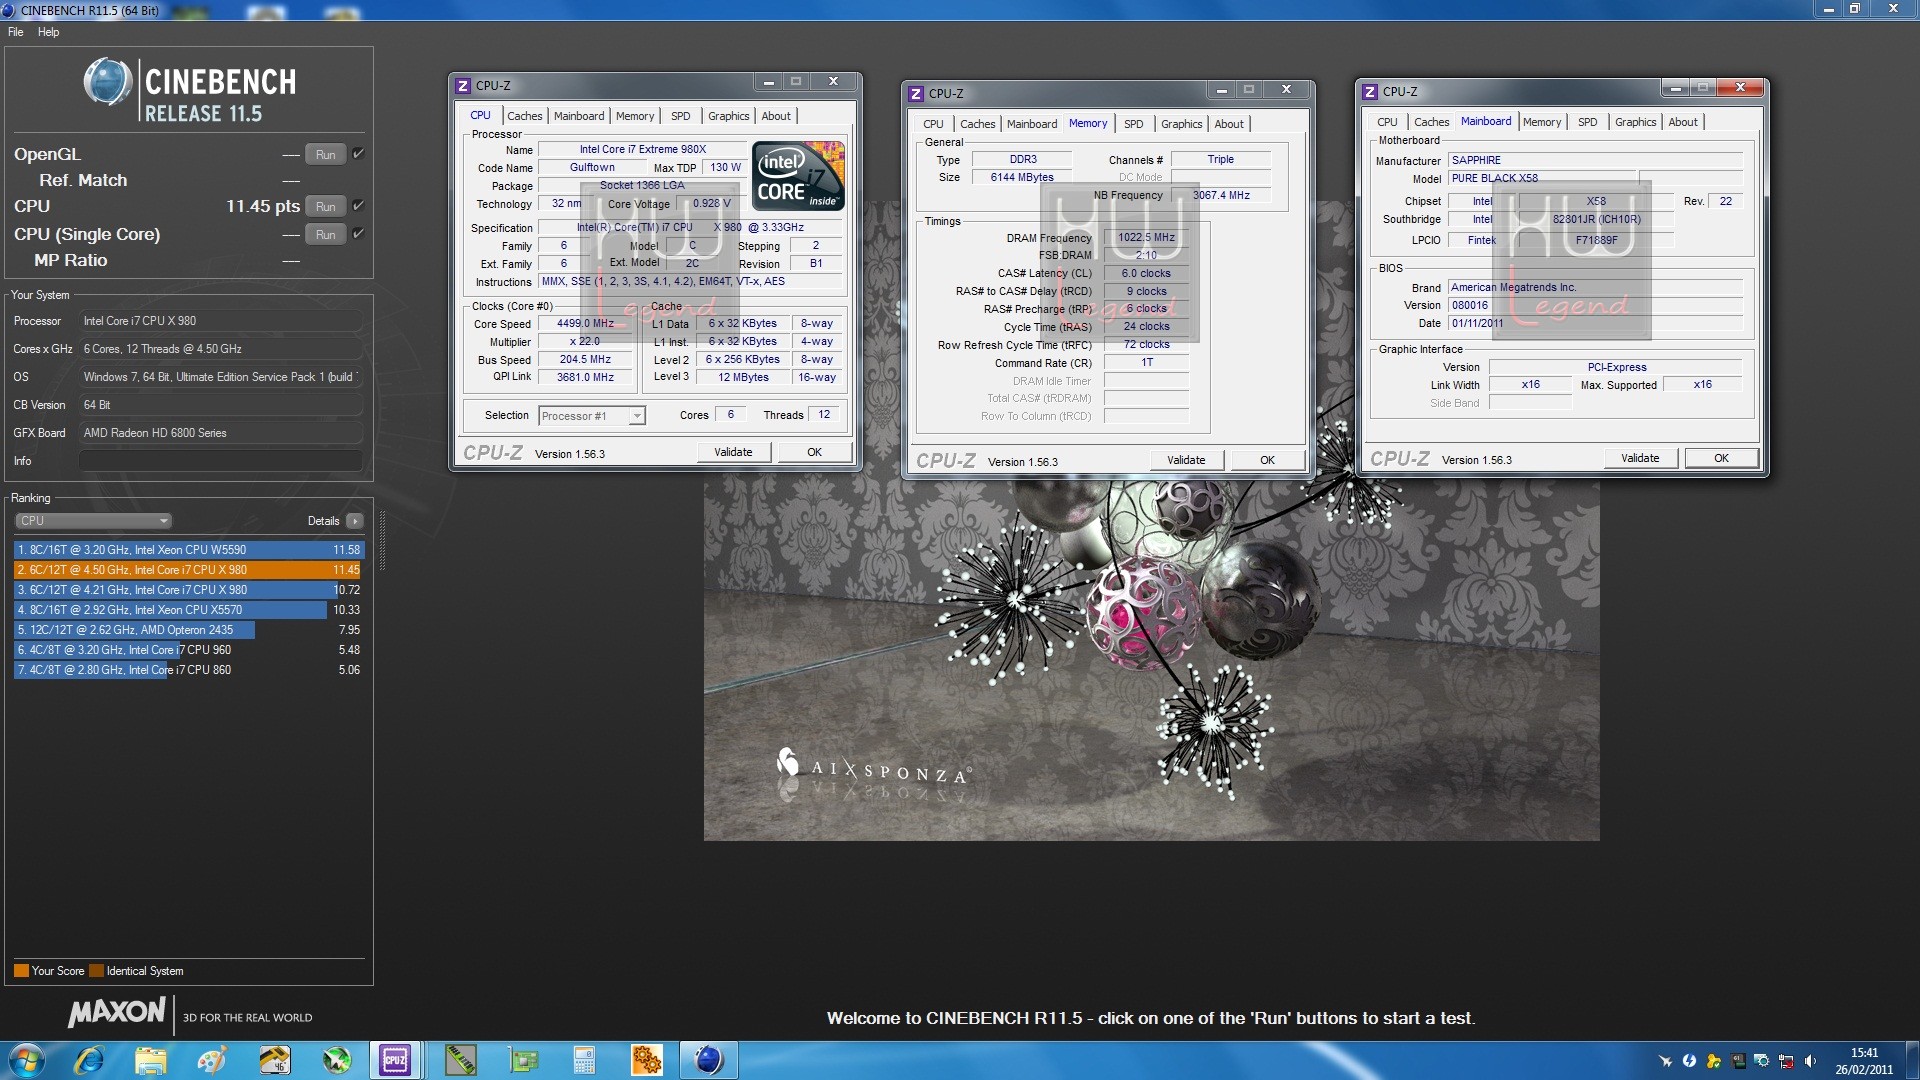Open the Help menu in Cinebench
1920x1080 pixels.
49,32
